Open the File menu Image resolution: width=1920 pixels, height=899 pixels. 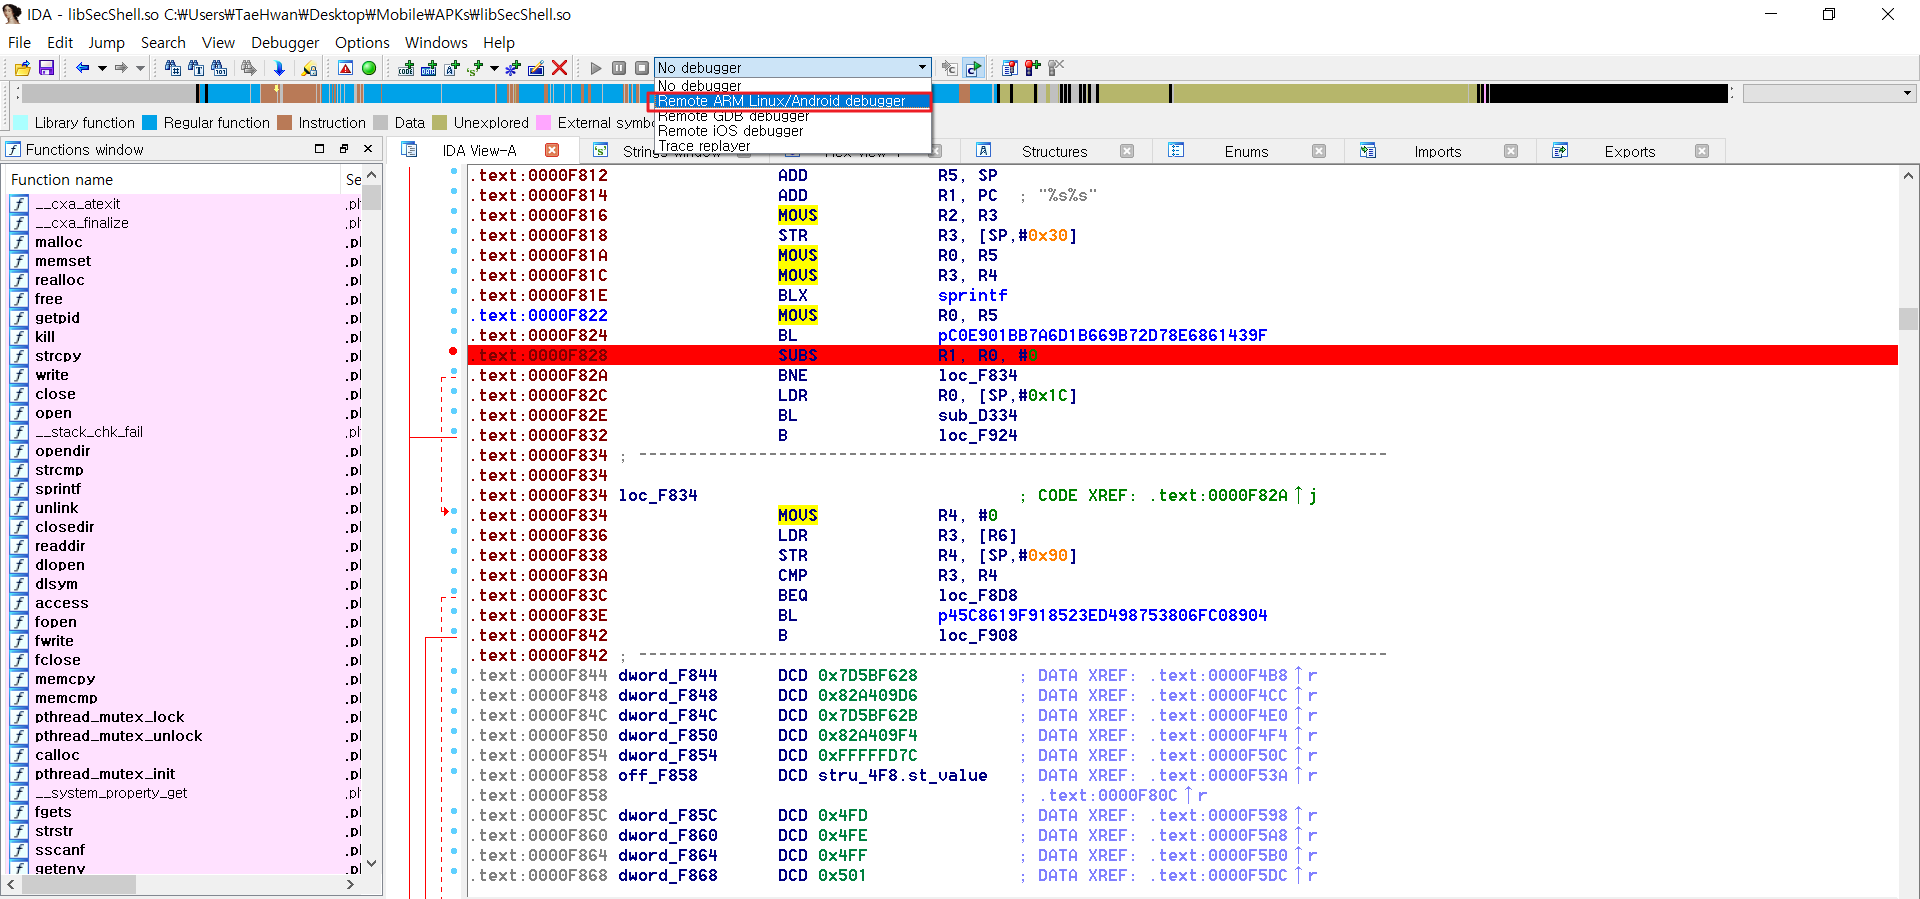click(19, 42)
